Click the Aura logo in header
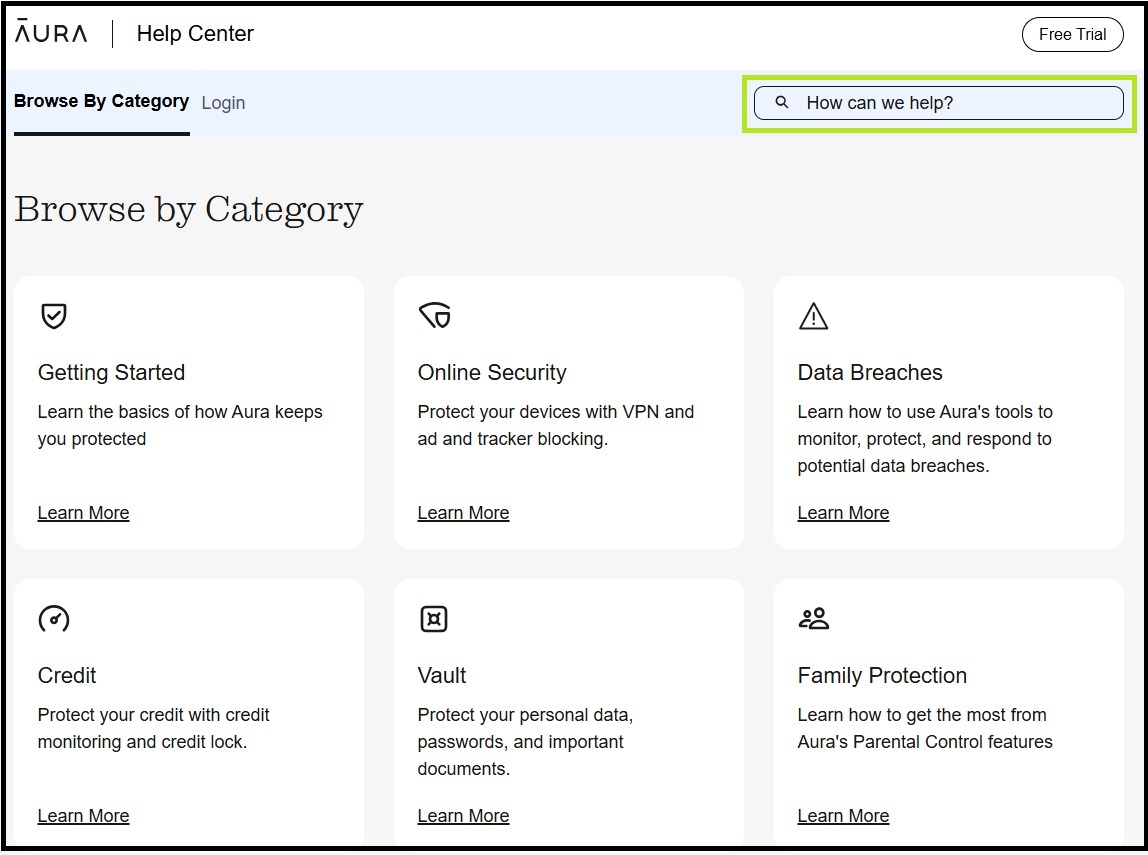The width and height of the screenshot is (1148, 855). pyautogui.click(x=51, y=33)
